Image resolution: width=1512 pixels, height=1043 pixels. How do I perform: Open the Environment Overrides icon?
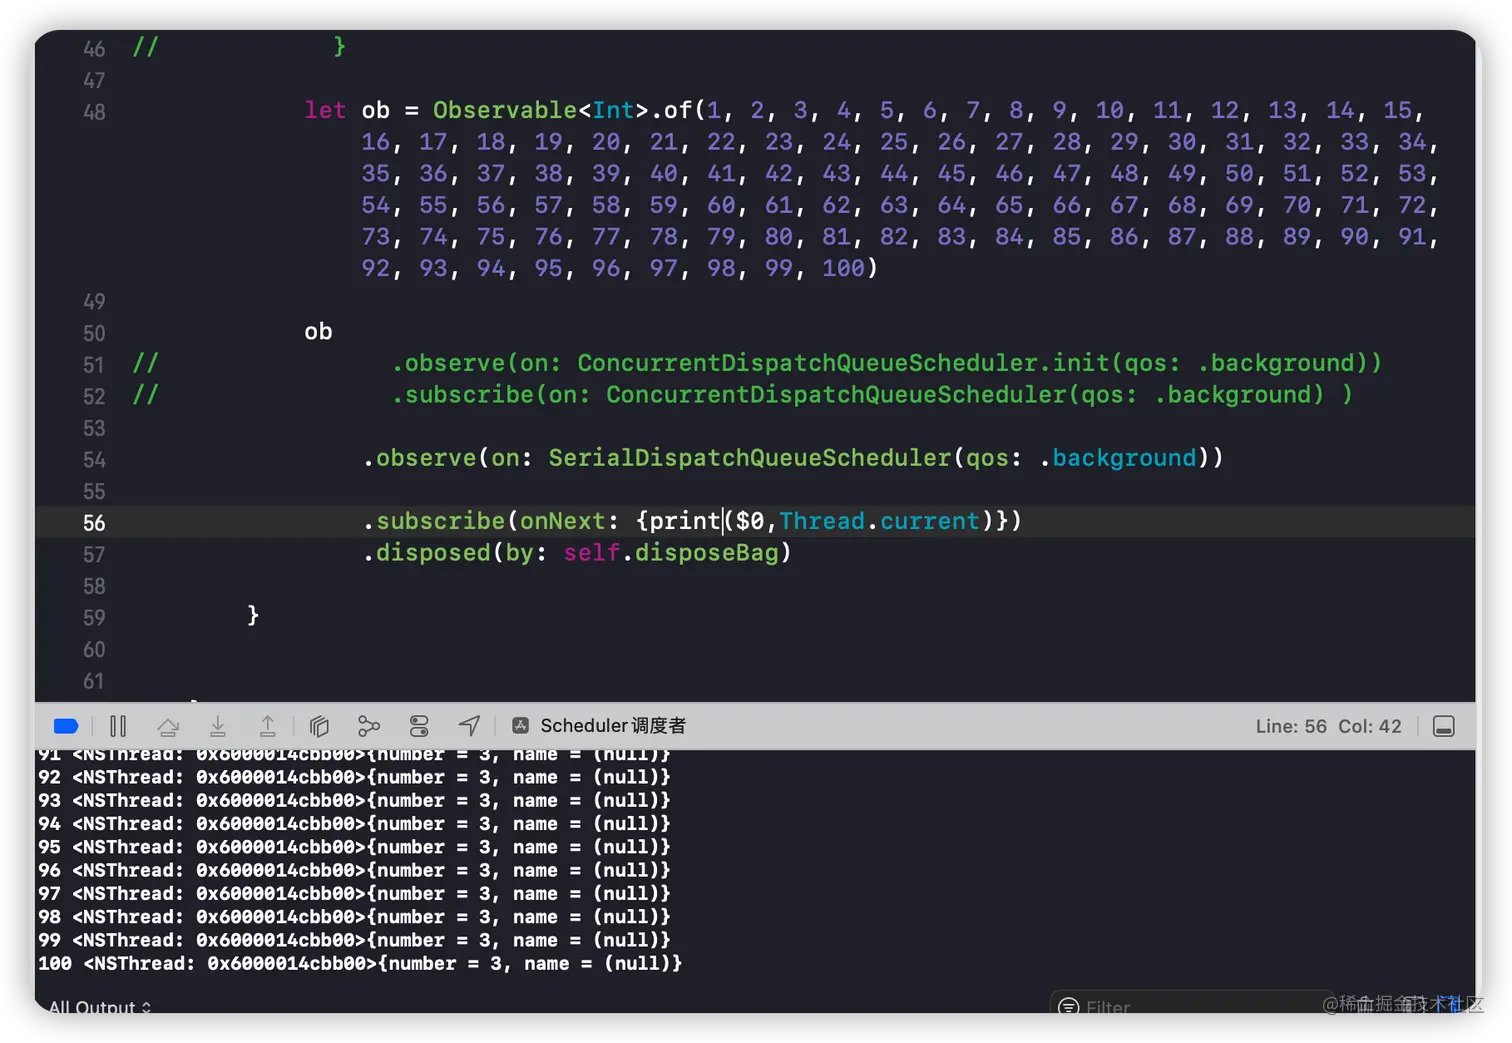419,726
